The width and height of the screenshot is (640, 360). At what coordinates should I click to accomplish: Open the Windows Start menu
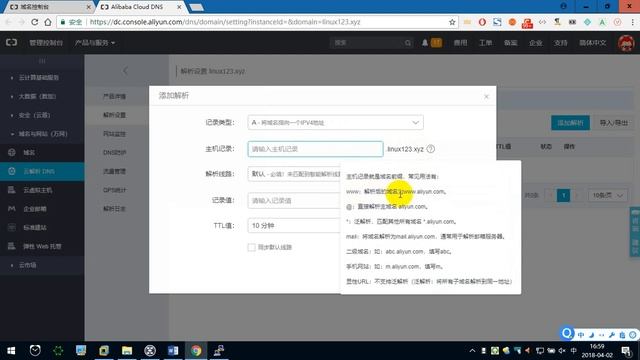tap(11, 351)
